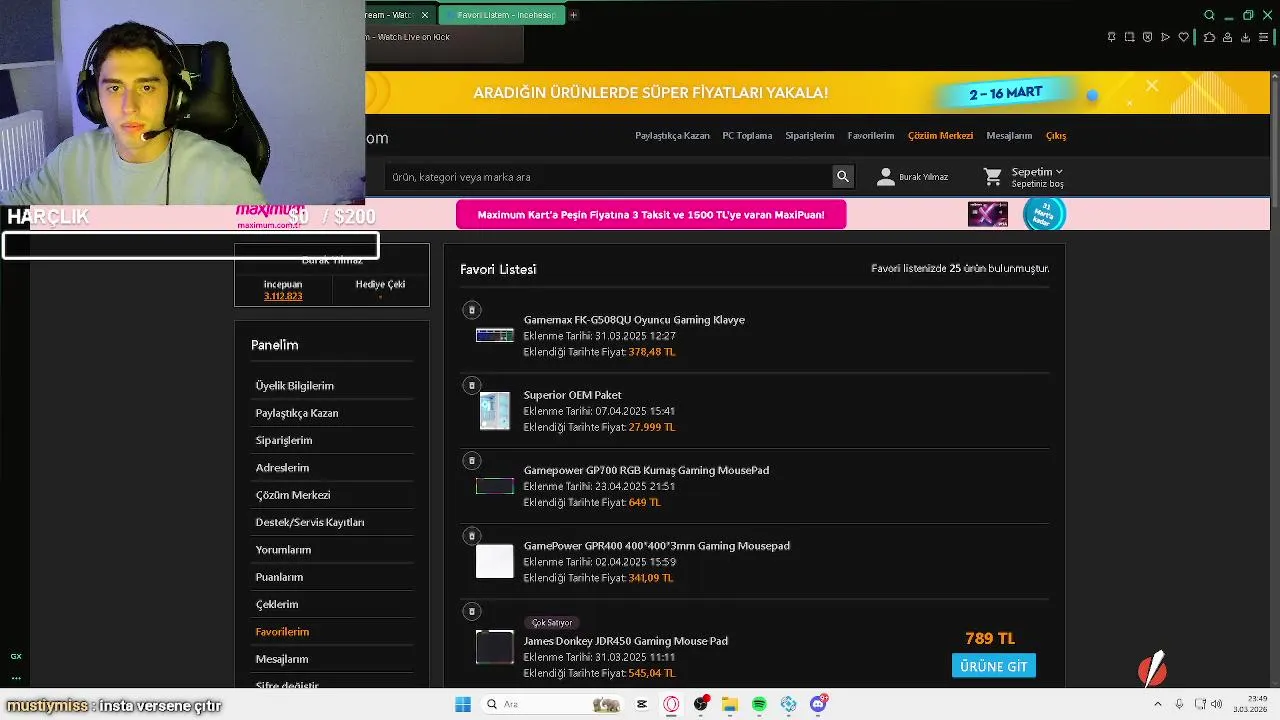Image resolution: width=1280 pixels, height=720 pixels.
Task: Remove Superior OEM Paket with trash icon
Action: [x=472, y=385]
